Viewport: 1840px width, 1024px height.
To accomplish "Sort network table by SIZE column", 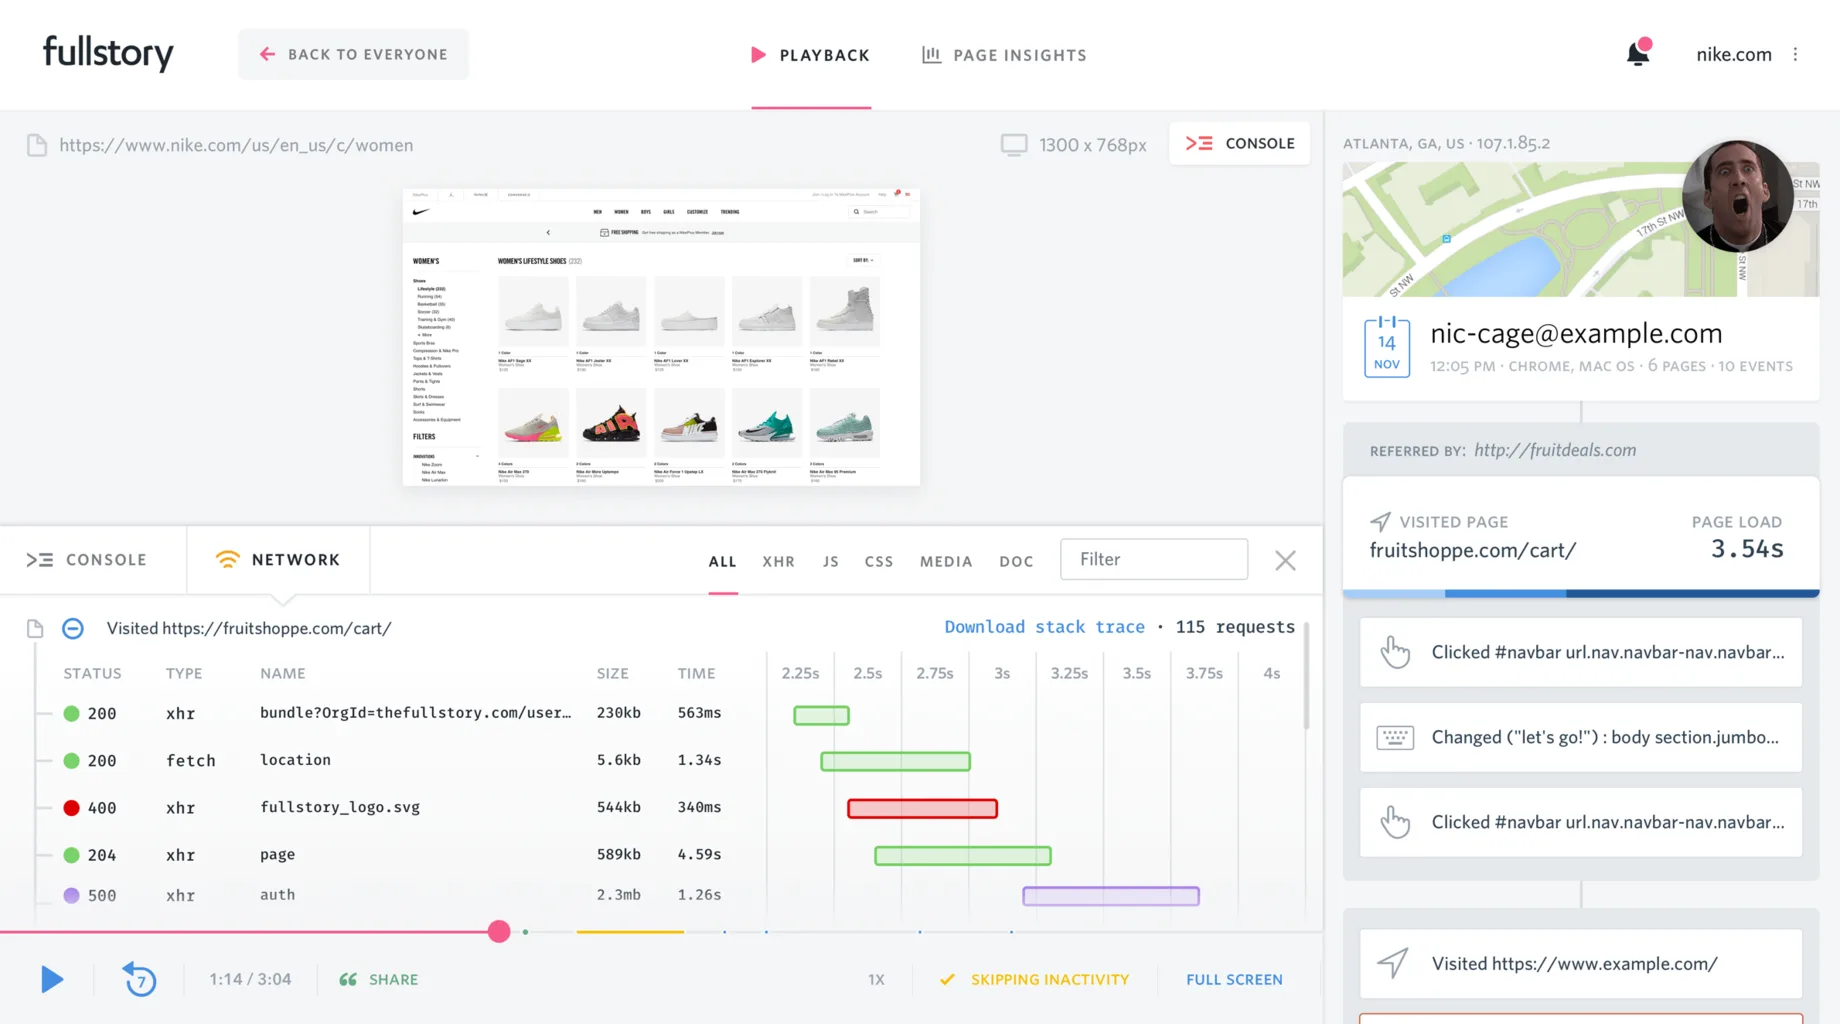I will (612, 673).
